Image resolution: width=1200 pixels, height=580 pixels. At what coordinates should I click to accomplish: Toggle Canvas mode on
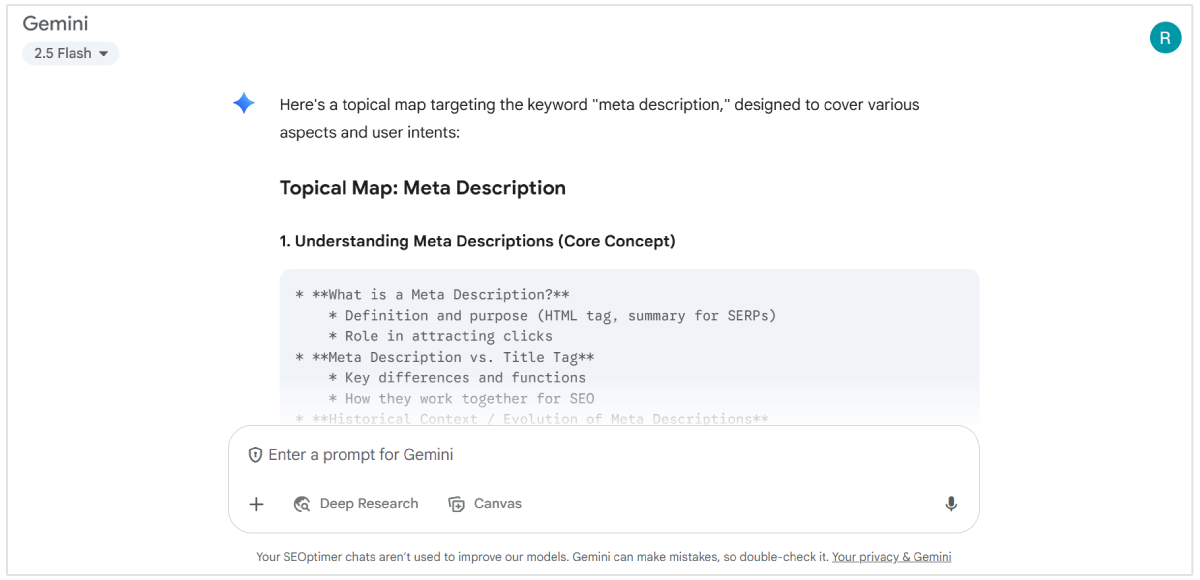pos(485,503)
